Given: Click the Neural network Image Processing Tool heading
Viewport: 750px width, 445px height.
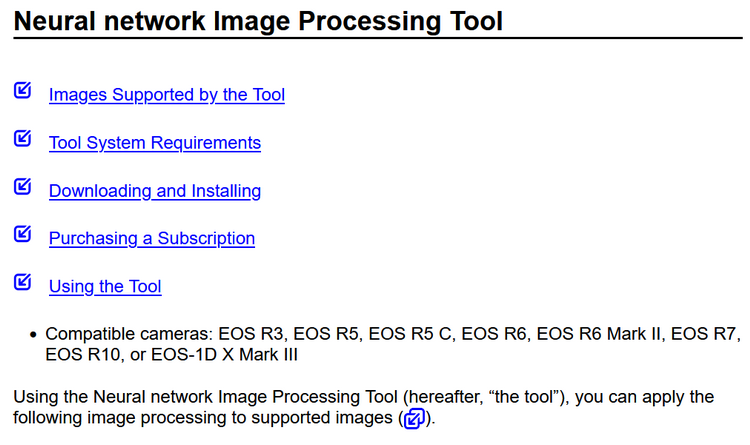Looking at the screenshot, I should pos(258,21).
